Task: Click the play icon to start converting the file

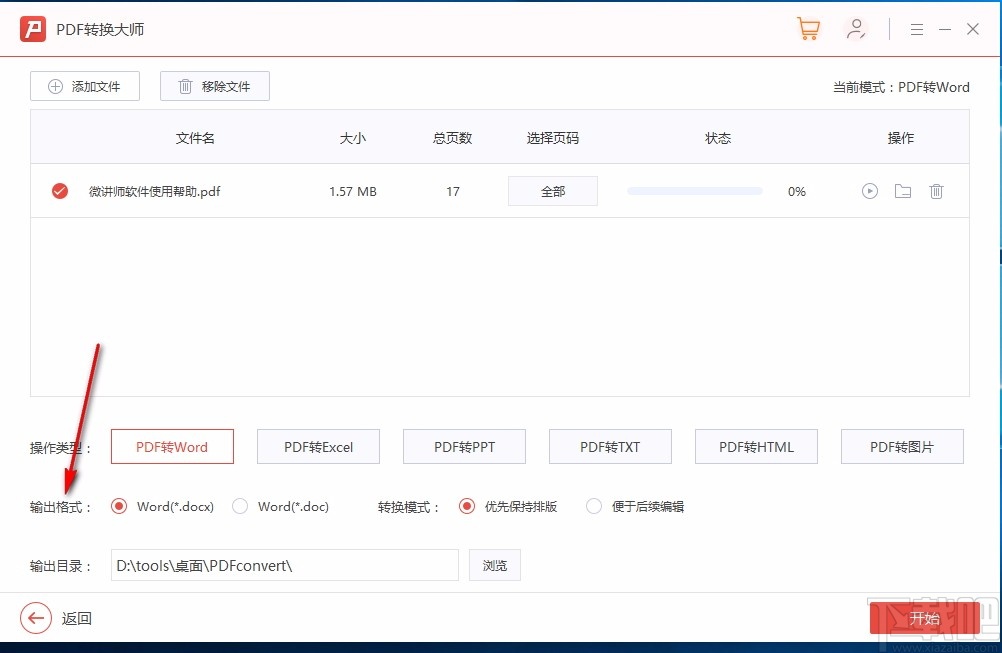Action: pyautogui.click(x=869, y=191)
